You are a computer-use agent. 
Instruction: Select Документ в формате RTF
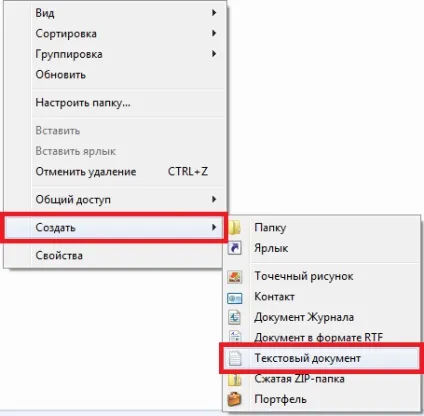322,337
